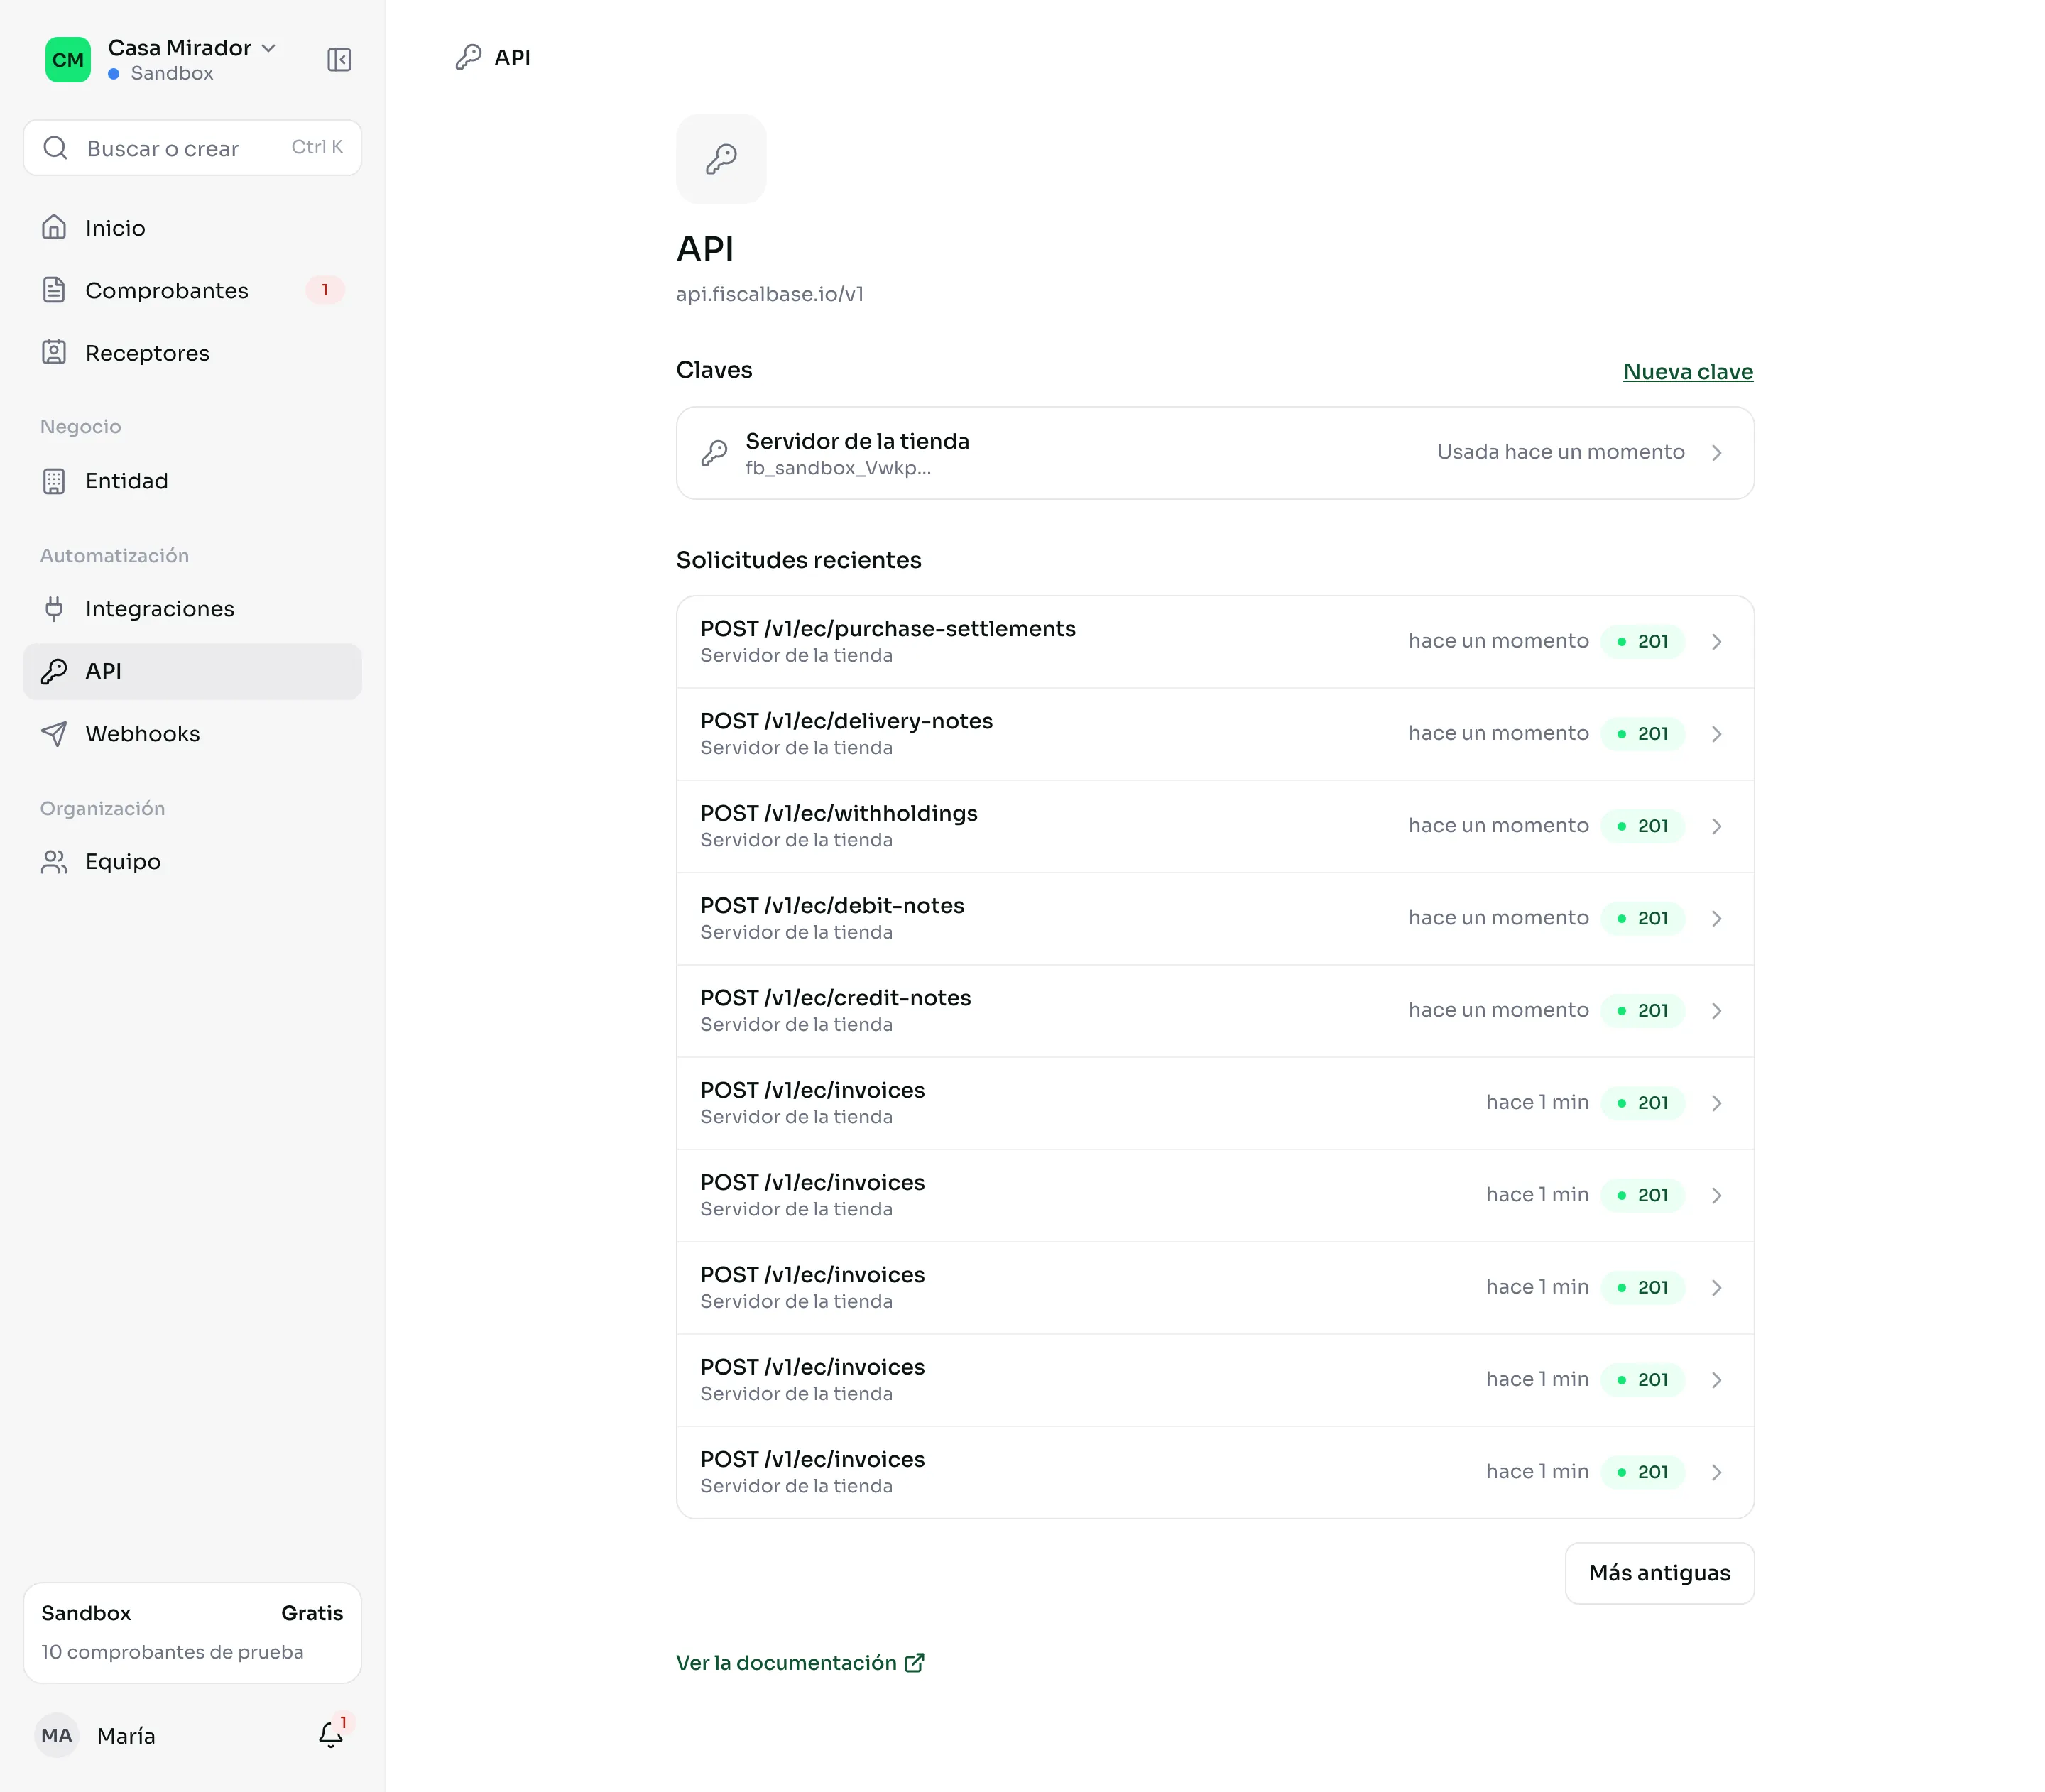This screenshot has height=1792, width=2045.
Task: Click Solicitudes recientes heading
Action: [x=798, y=560]
